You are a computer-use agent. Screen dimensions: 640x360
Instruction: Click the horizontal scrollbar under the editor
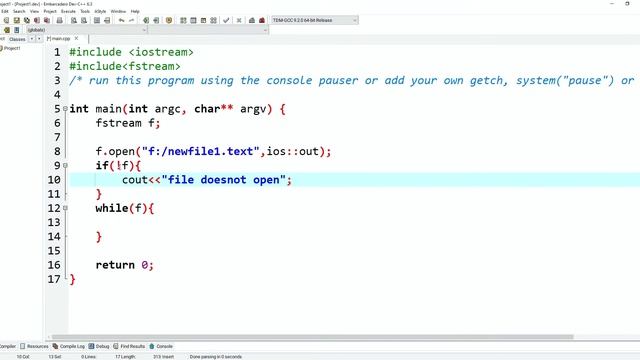tap(313, 337)
